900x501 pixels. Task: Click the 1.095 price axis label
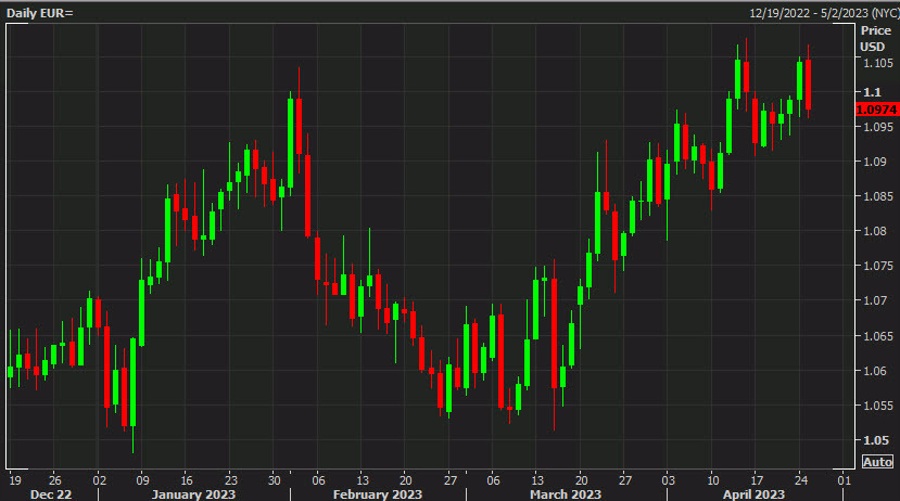[x=878, y=127]
